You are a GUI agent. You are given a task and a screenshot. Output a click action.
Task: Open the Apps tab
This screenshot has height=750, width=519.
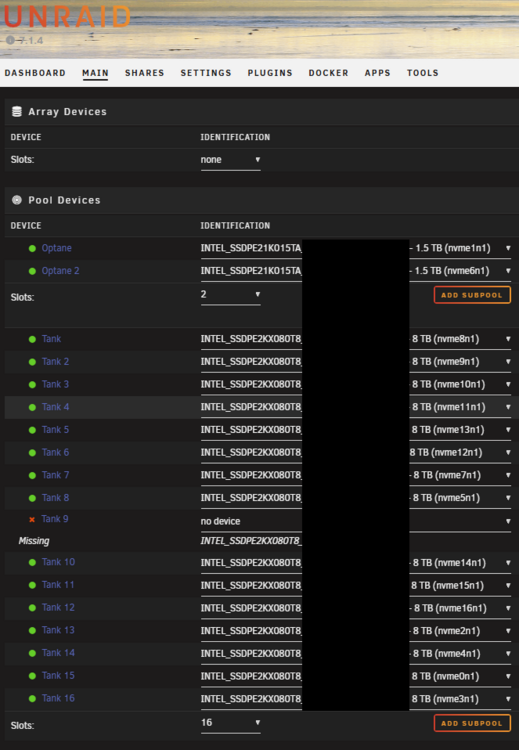pos(377,73)
